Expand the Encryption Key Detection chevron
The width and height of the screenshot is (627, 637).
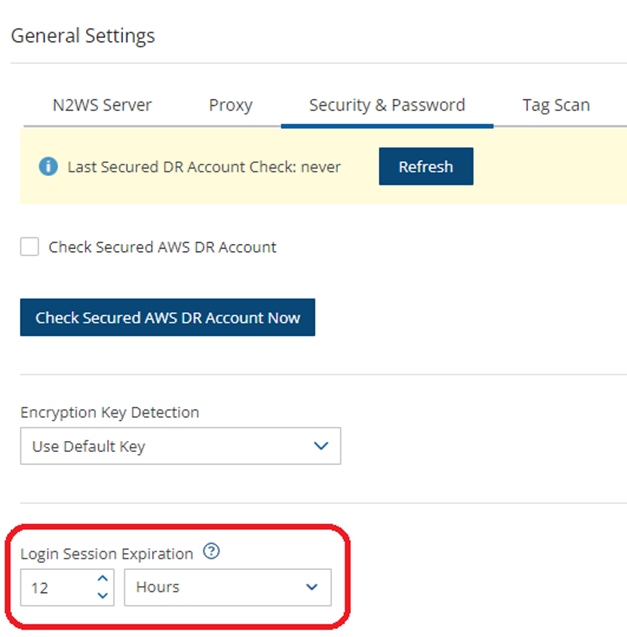[x=321, y=446]
